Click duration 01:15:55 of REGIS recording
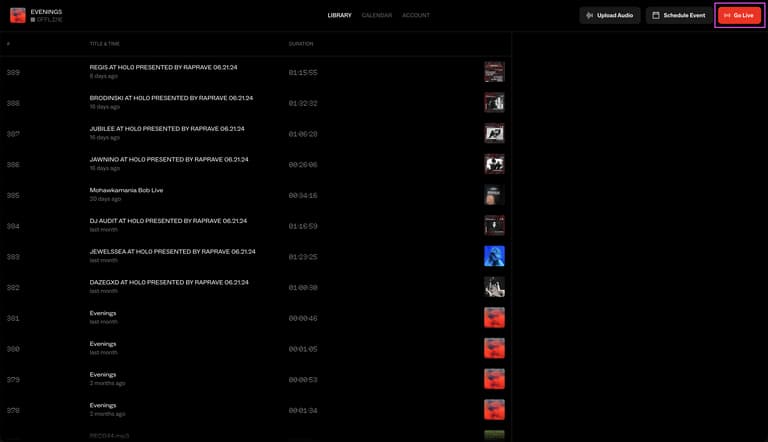The height and width of the screenshot is (442, 768). tap(303, 73)
